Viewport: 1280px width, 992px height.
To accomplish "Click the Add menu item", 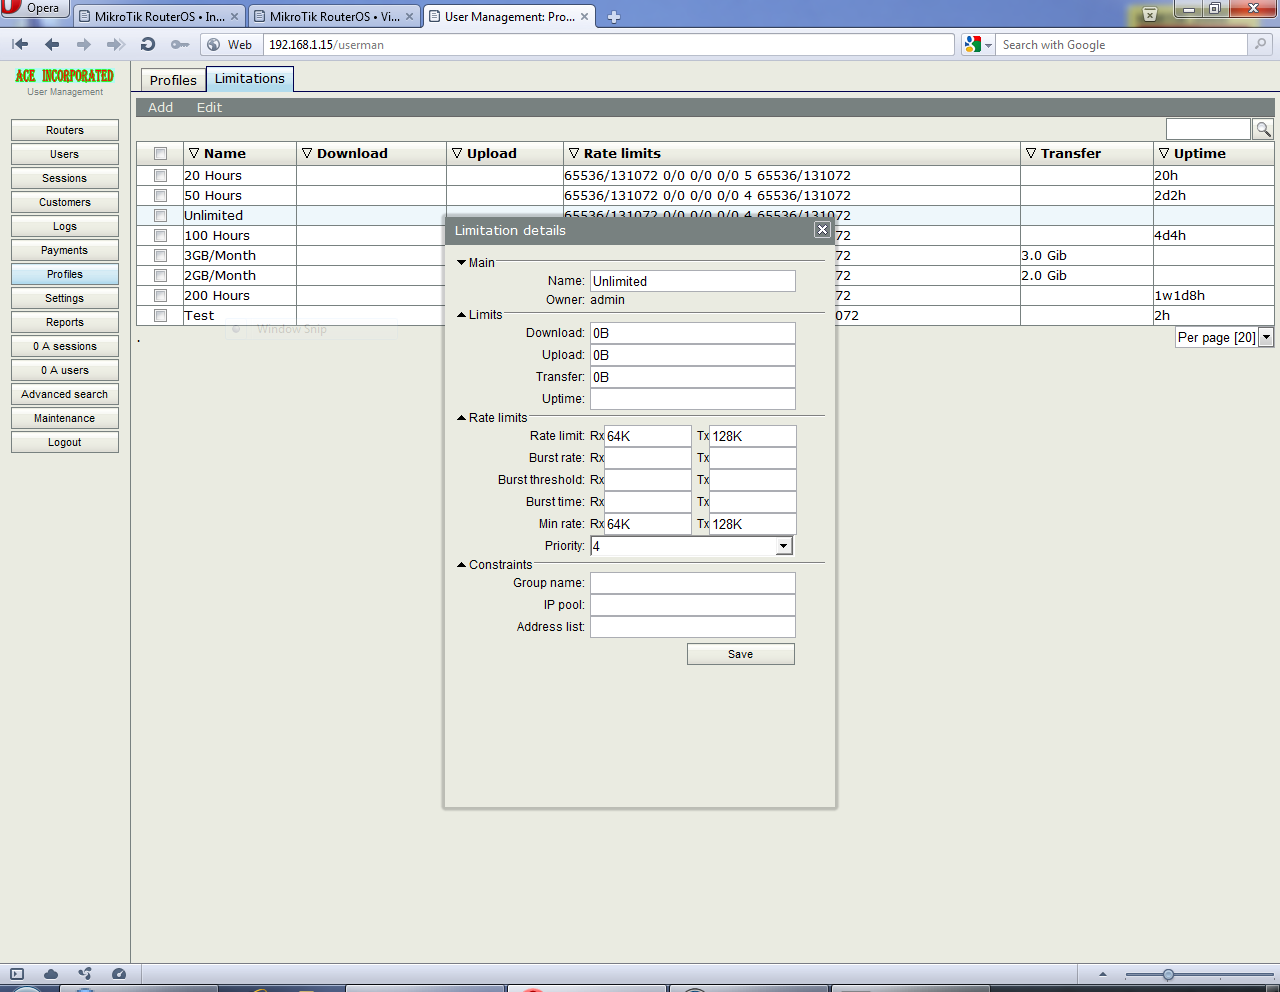I will pos(160,108).
